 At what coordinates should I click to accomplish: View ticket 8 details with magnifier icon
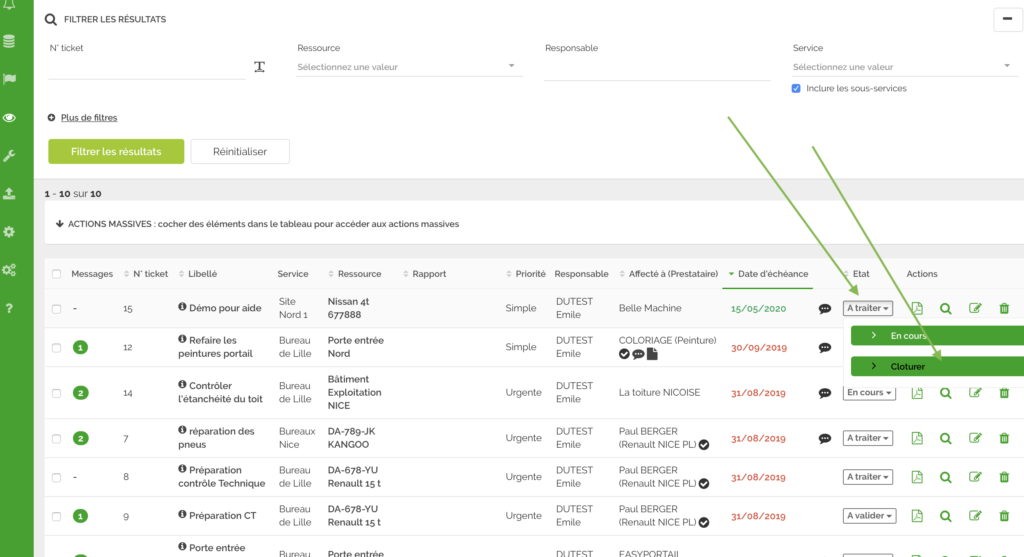(x=945, y=477)
